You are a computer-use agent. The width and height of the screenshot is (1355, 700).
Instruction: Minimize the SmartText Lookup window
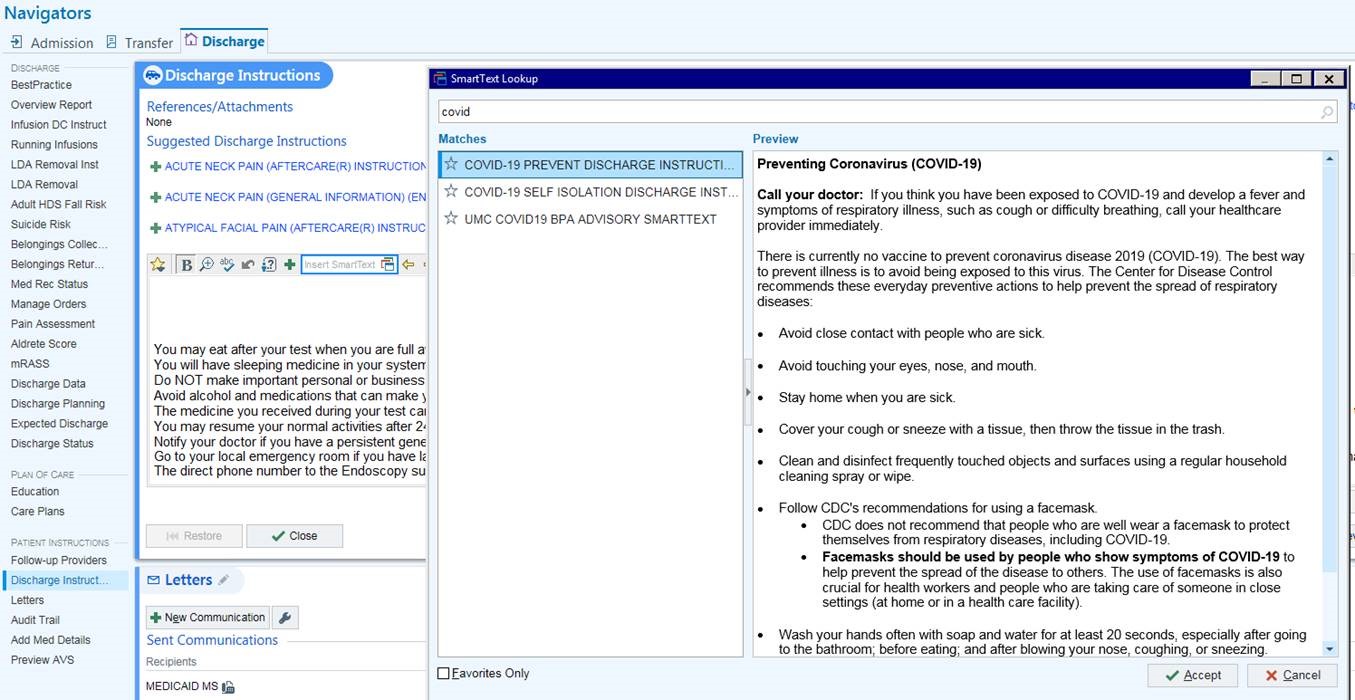pos(1267,79)
